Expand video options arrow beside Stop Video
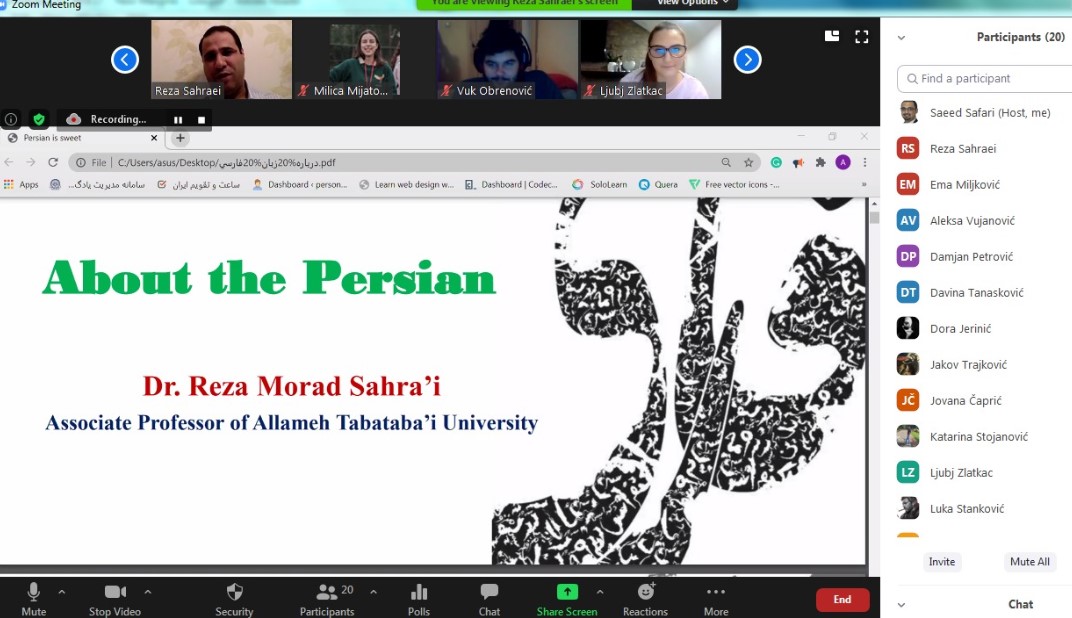 click(x=148, y=591)
